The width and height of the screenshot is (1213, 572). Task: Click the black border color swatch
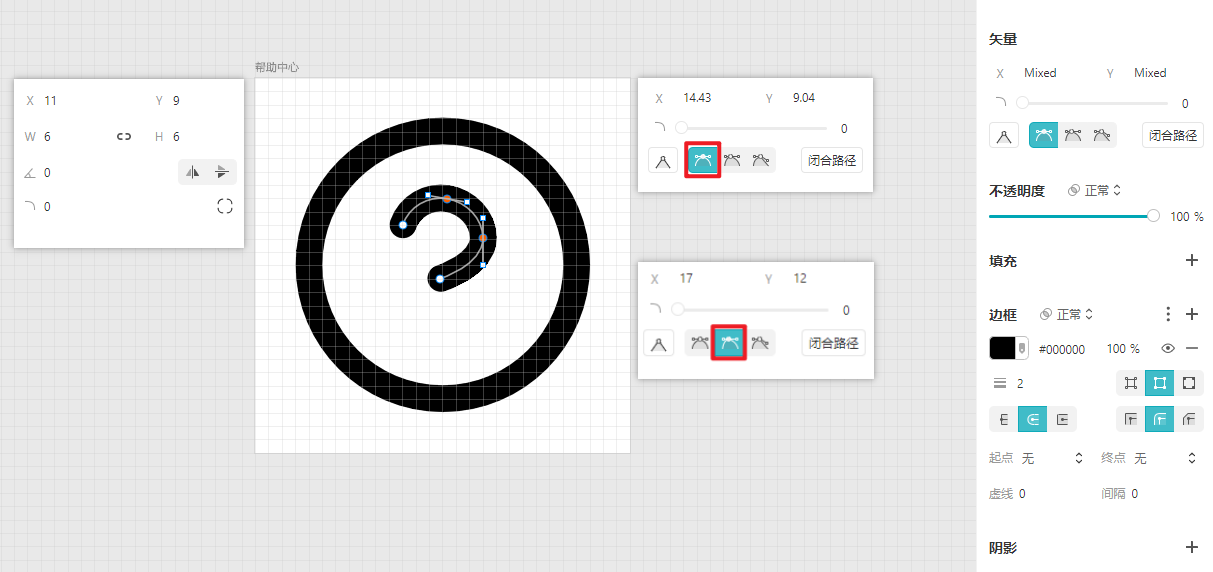click(x=1002, y=348)
